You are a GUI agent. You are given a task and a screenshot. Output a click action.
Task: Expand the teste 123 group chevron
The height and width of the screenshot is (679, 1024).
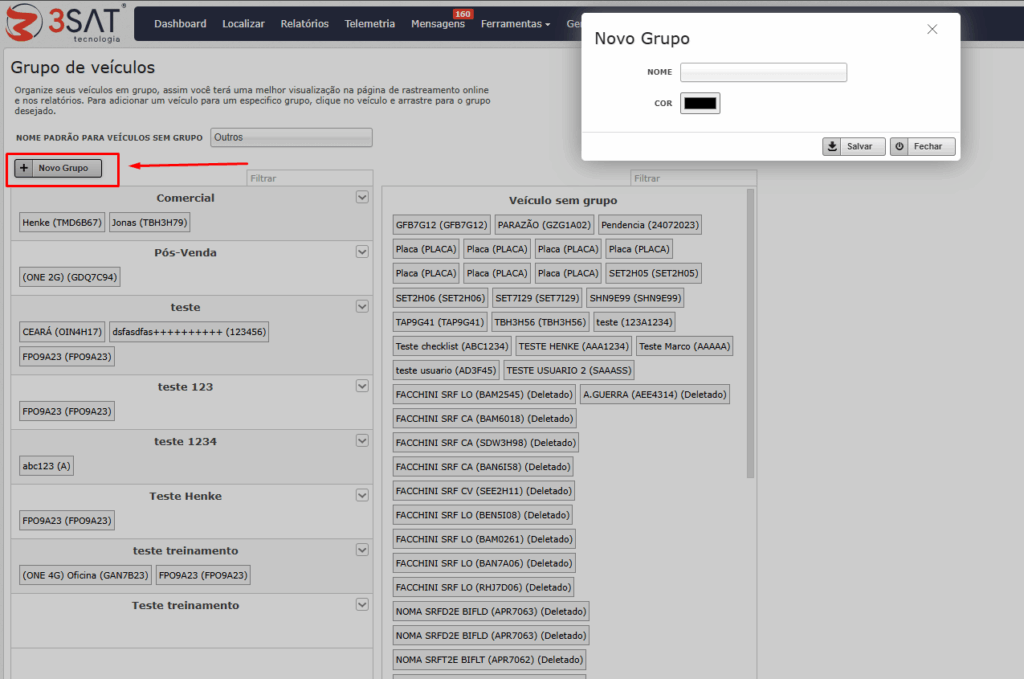363,386
